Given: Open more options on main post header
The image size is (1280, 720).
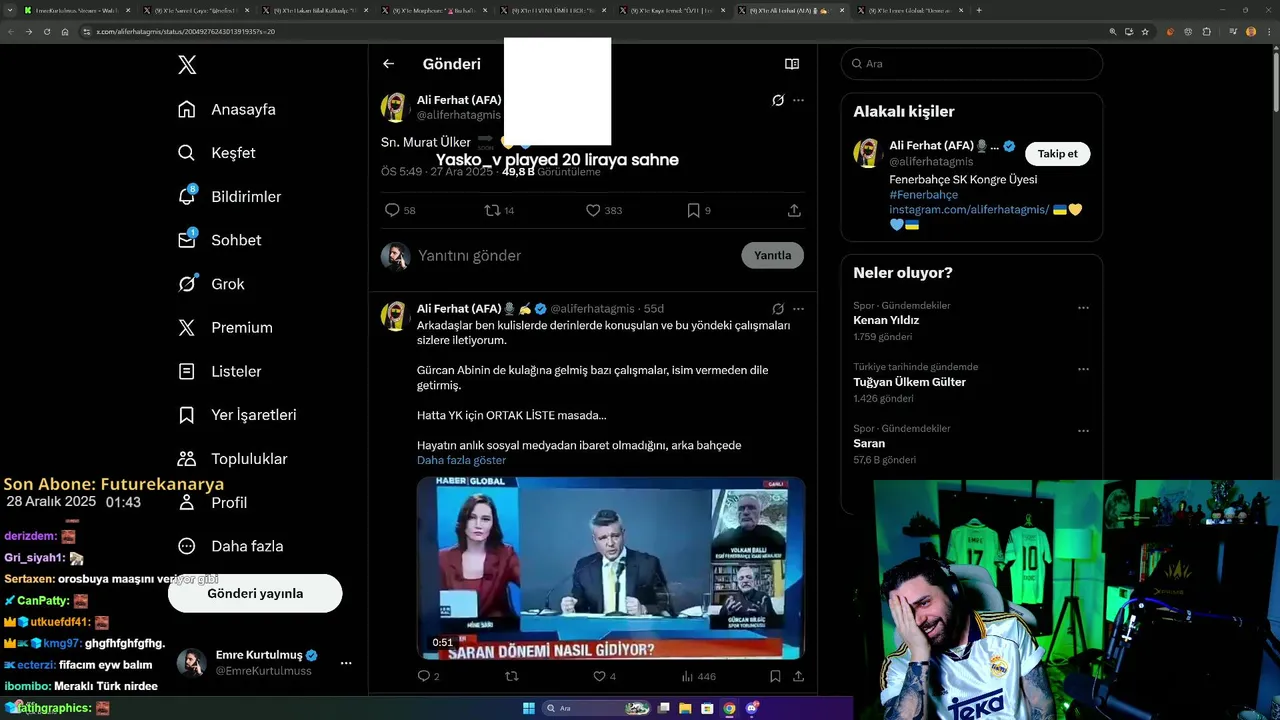Looking at the screenshot, I should (x=798, y=100).
